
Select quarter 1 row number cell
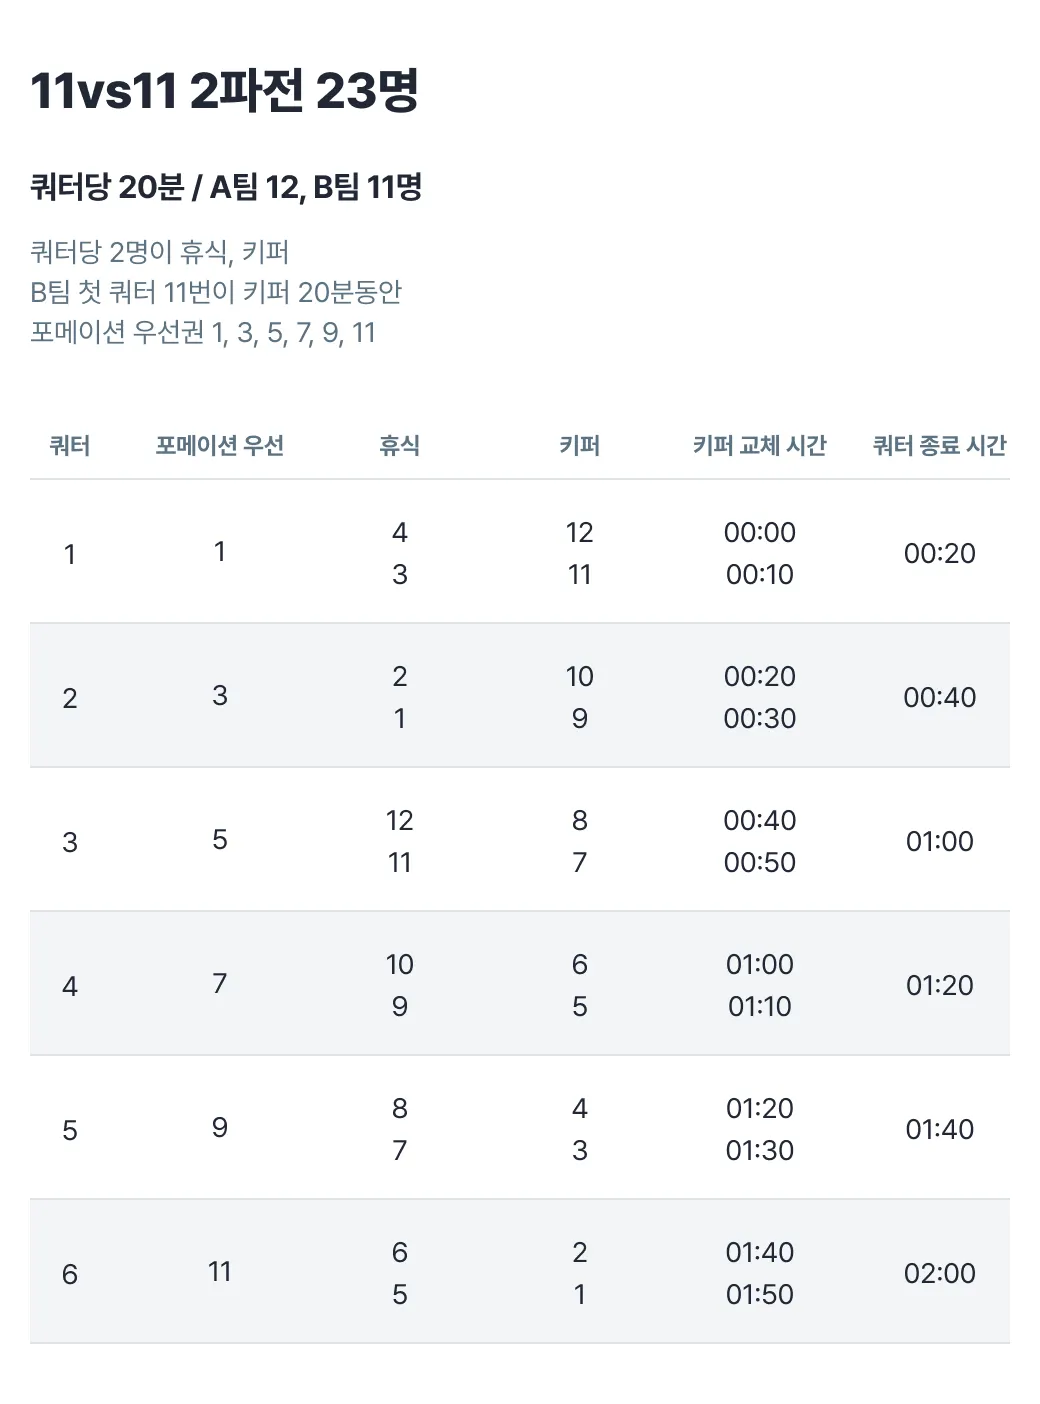click(x=70, y=554)
